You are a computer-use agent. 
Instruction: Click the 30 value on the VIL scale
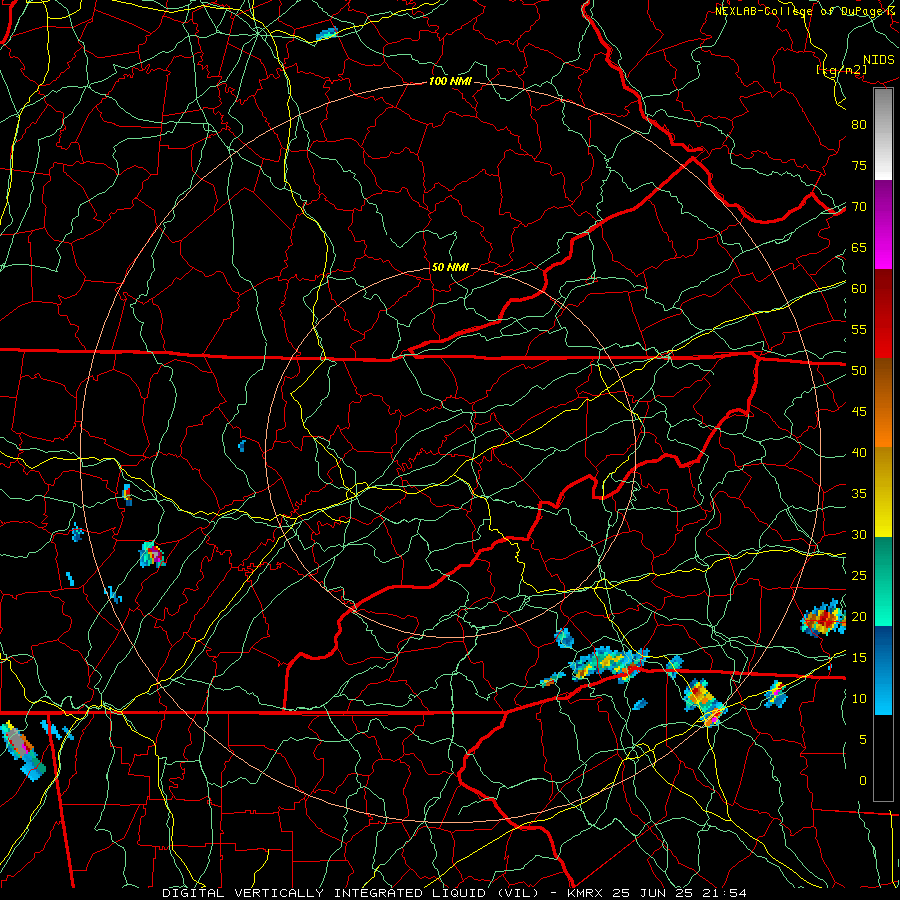click(859, 535)
